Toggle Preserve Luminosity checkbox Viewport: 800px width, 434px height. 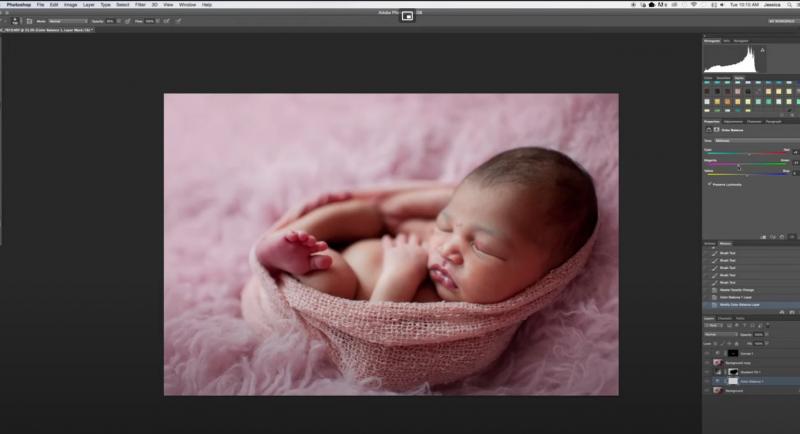pyautogui.click(x=709, y=184)
